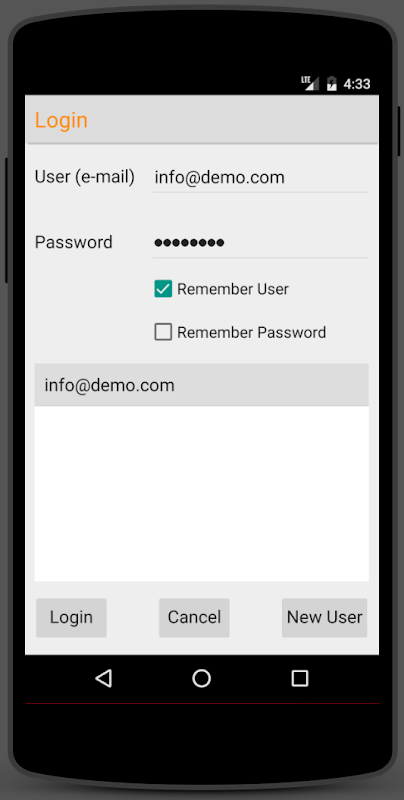Image resolution: width=404 pixels, height=800 pixels.
Task: Tap the Android back navigation triangle
Action: click(104, 678)
